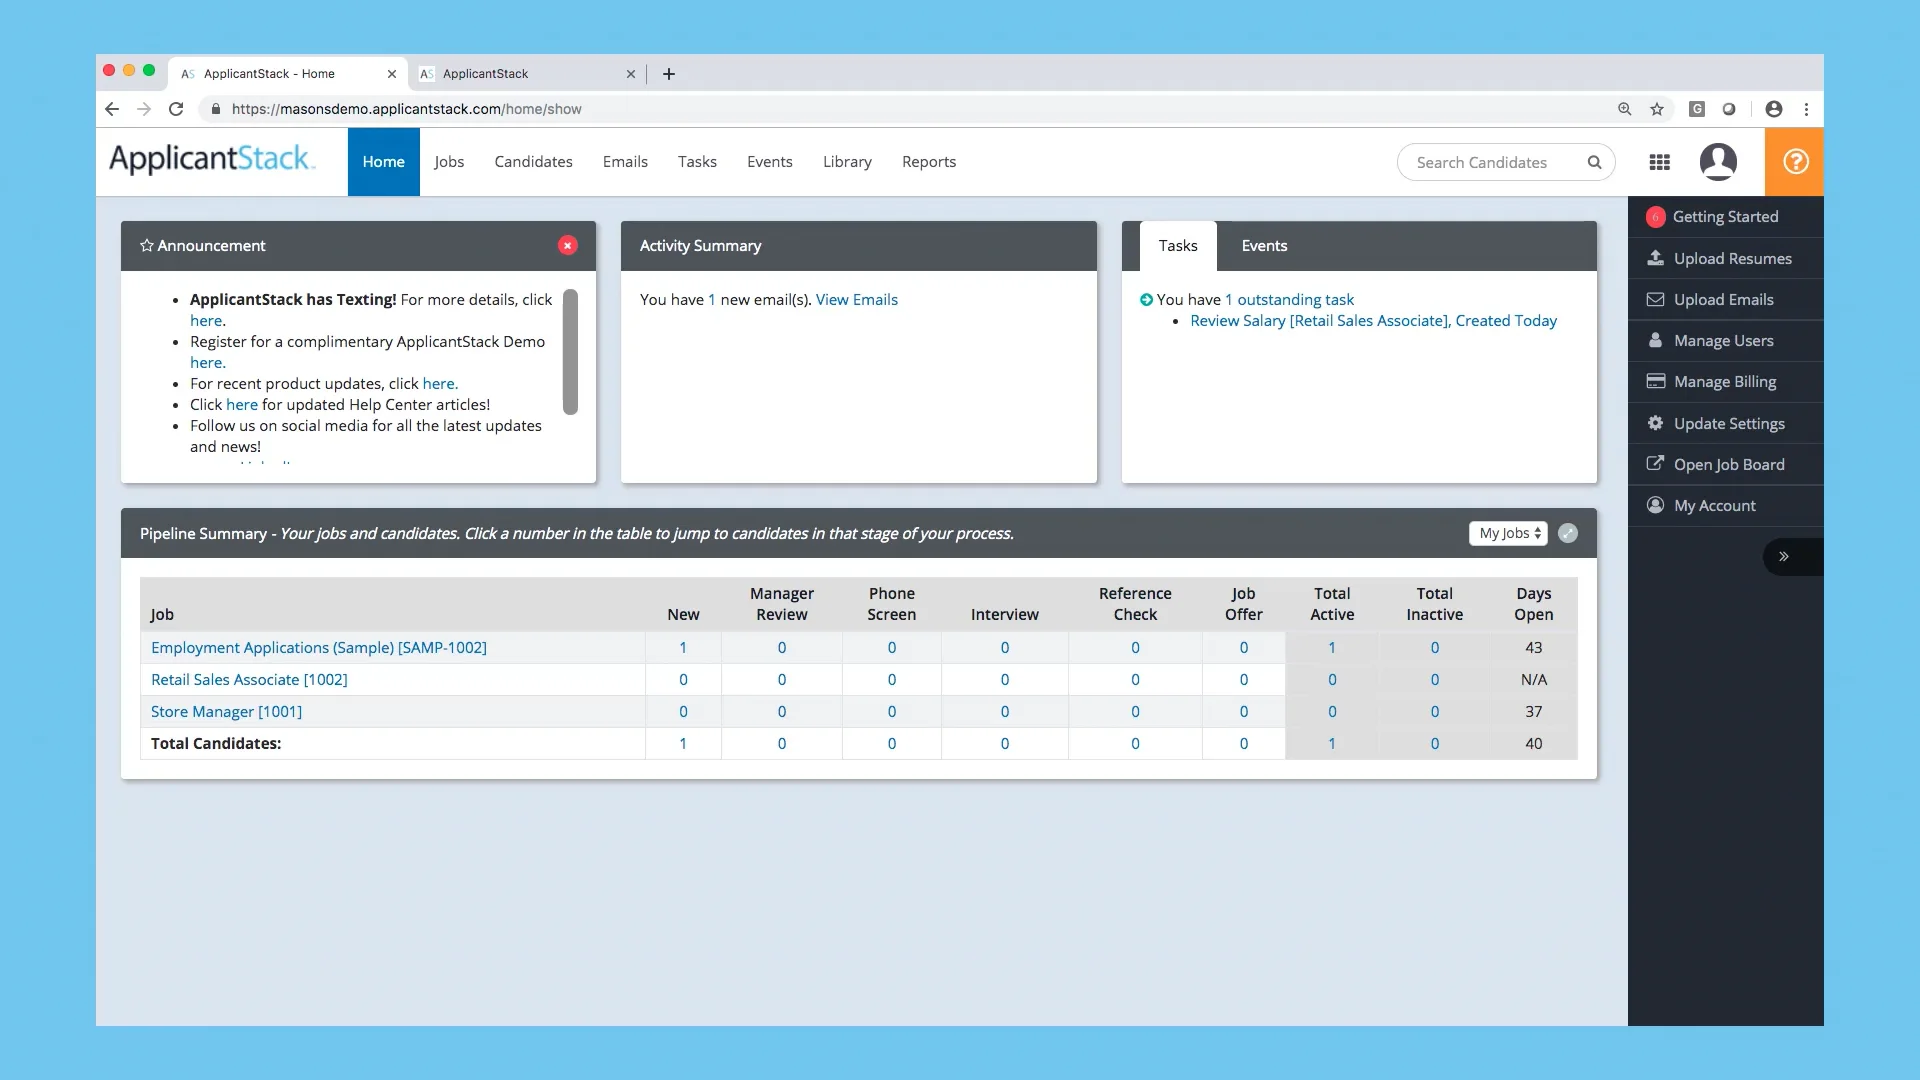Open the apps grid icon

point(1659,162)
